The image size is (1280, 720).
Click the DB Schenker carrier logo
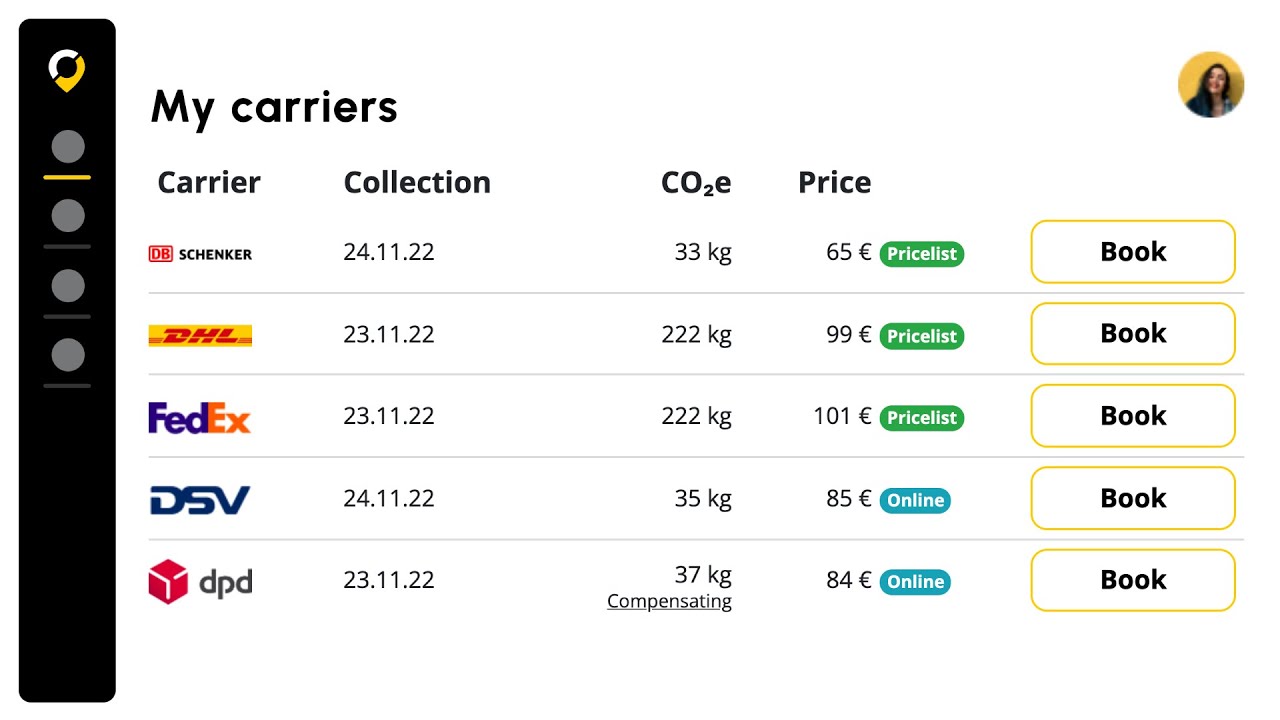coord(200,254)
